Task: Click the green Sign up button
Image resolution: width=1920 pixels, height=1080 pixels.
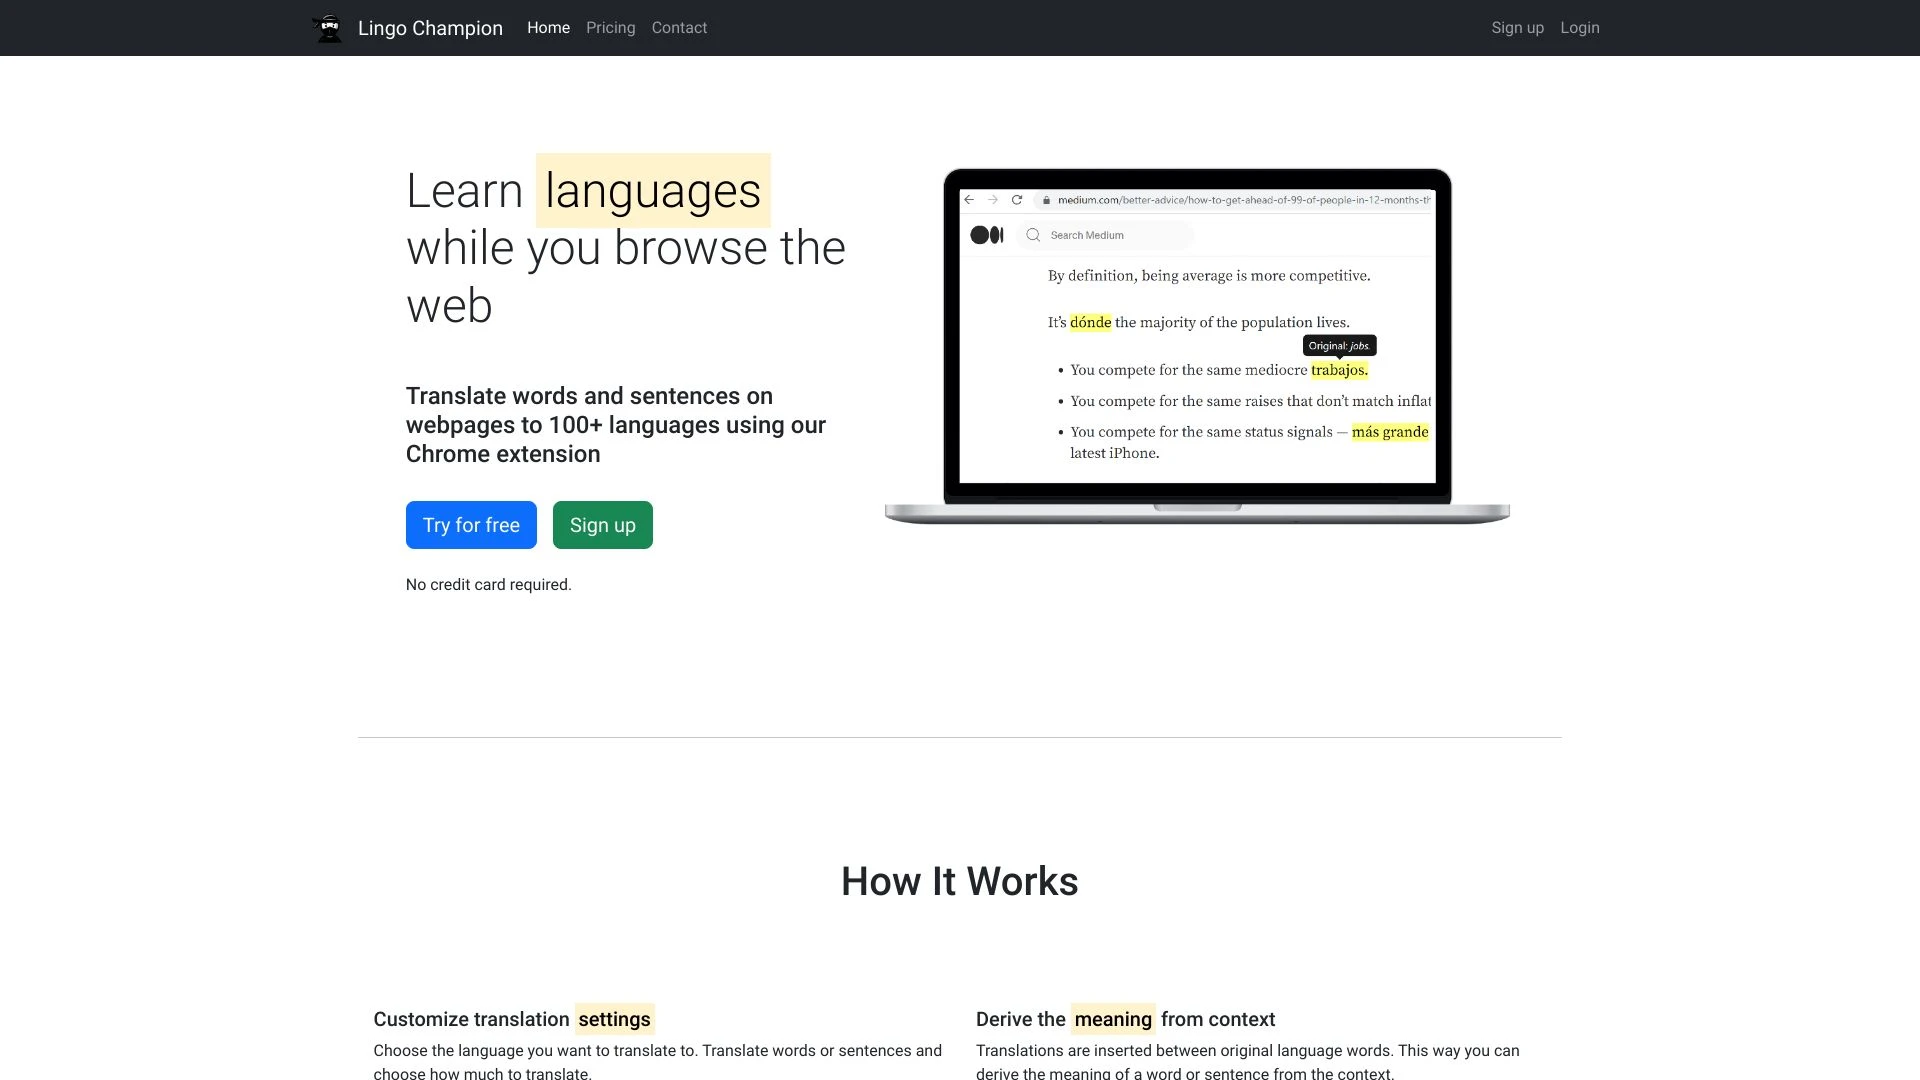Action: tap(602, 524)
